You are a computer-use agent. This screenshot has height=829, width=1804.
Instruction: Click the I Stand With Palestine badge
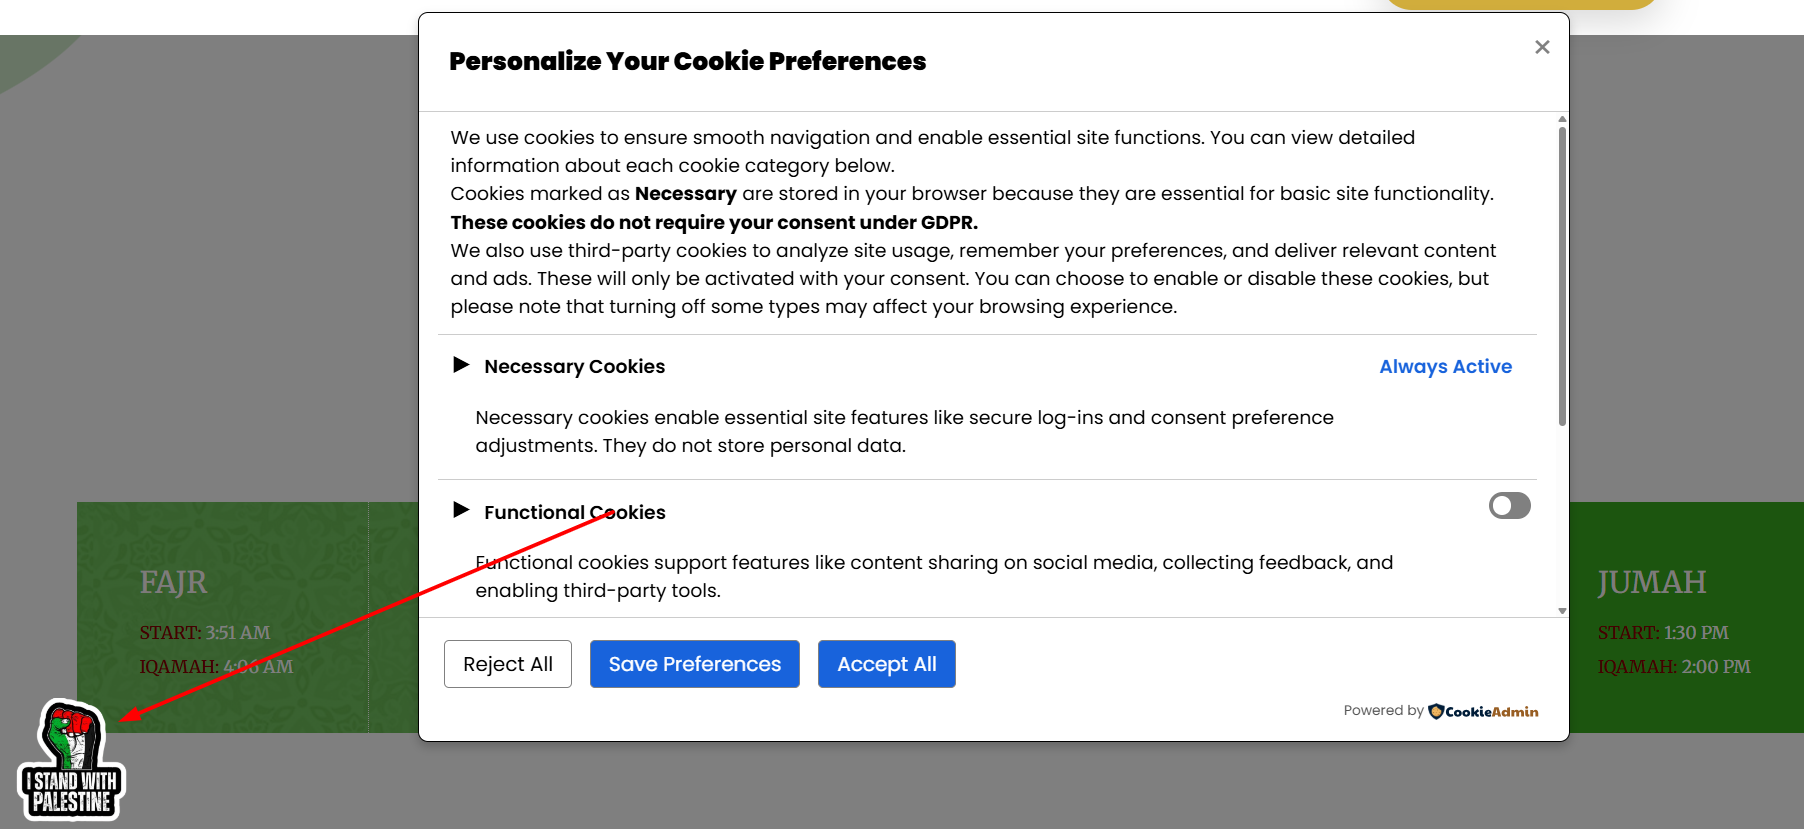pos(71,760)
